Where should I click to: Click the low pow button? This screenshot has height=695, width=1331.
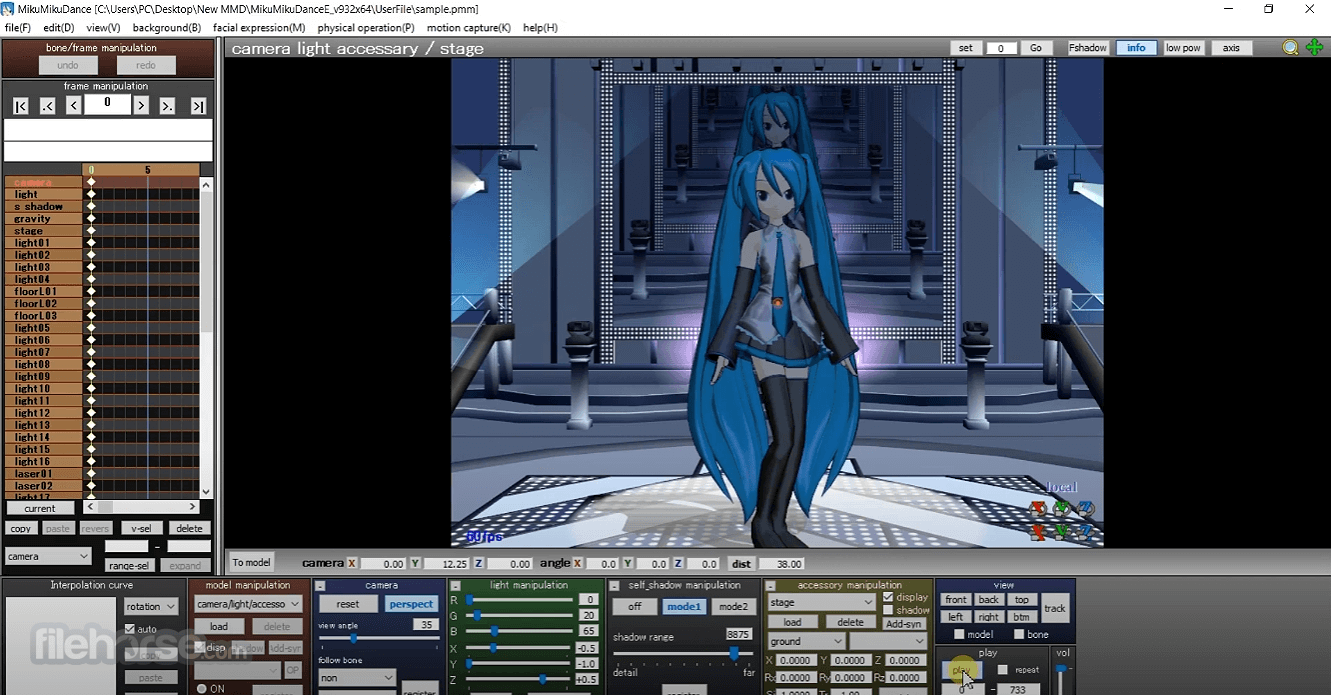coord(1183,48)
